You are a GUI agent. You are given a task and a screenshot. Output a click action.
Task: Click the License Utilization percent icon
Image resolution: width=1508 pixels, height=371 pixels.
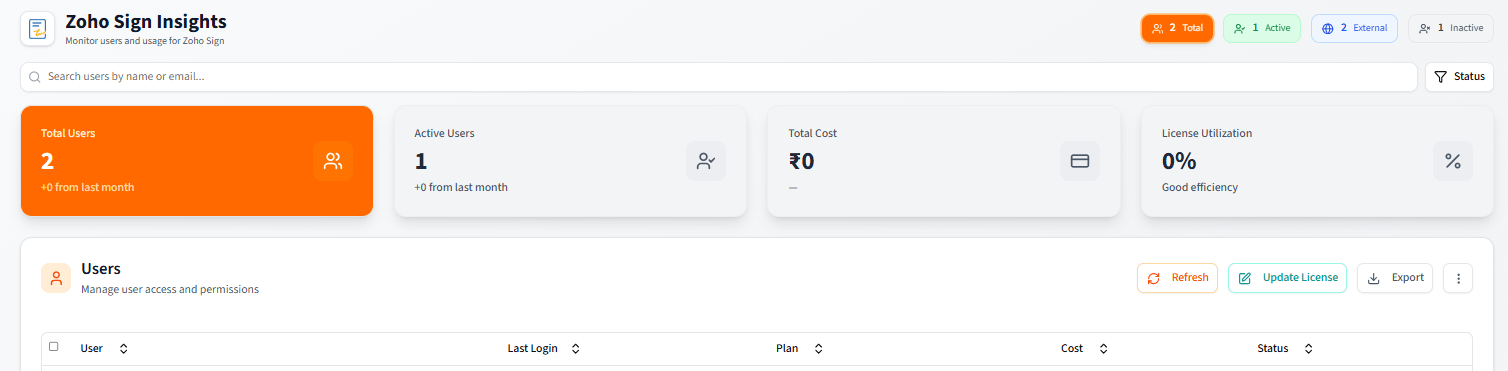click(1453, 161)
